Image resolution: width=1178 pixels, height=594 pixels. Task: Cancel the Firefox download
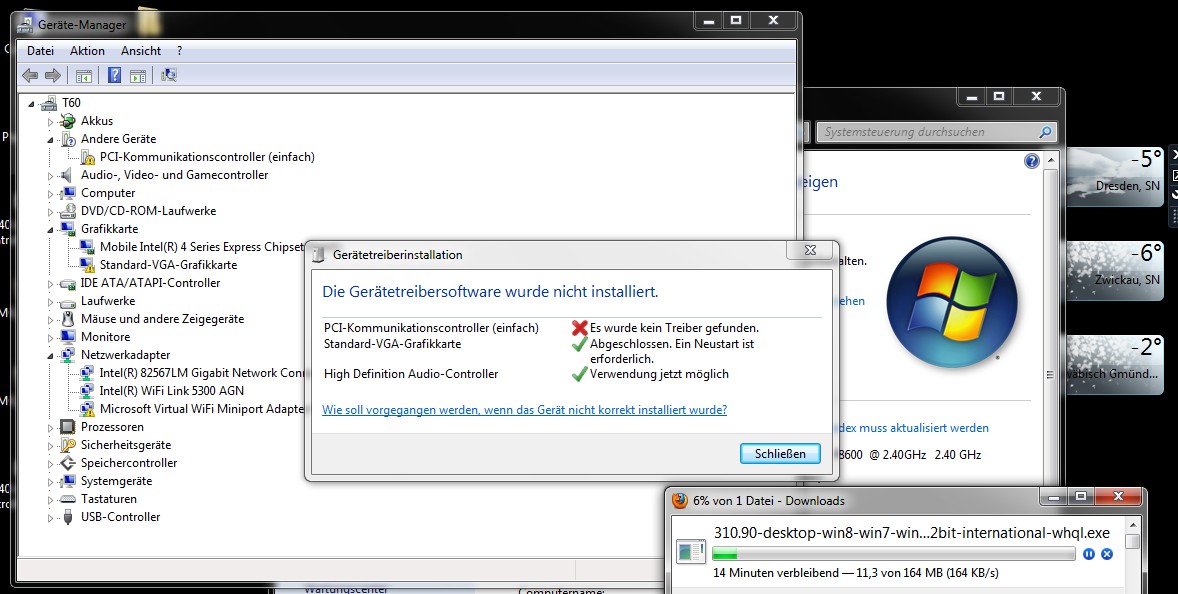[x=1107, y=554]
